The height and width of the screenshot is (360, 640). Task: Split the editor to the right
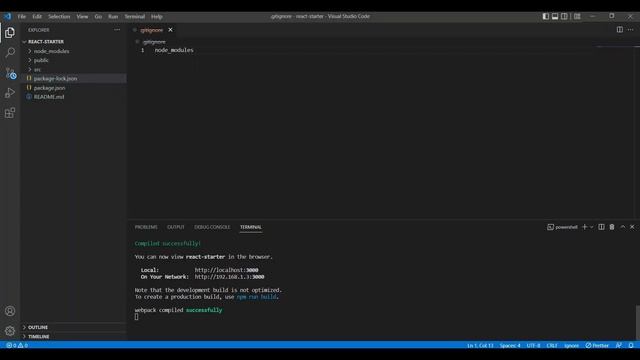pos(620,29)
